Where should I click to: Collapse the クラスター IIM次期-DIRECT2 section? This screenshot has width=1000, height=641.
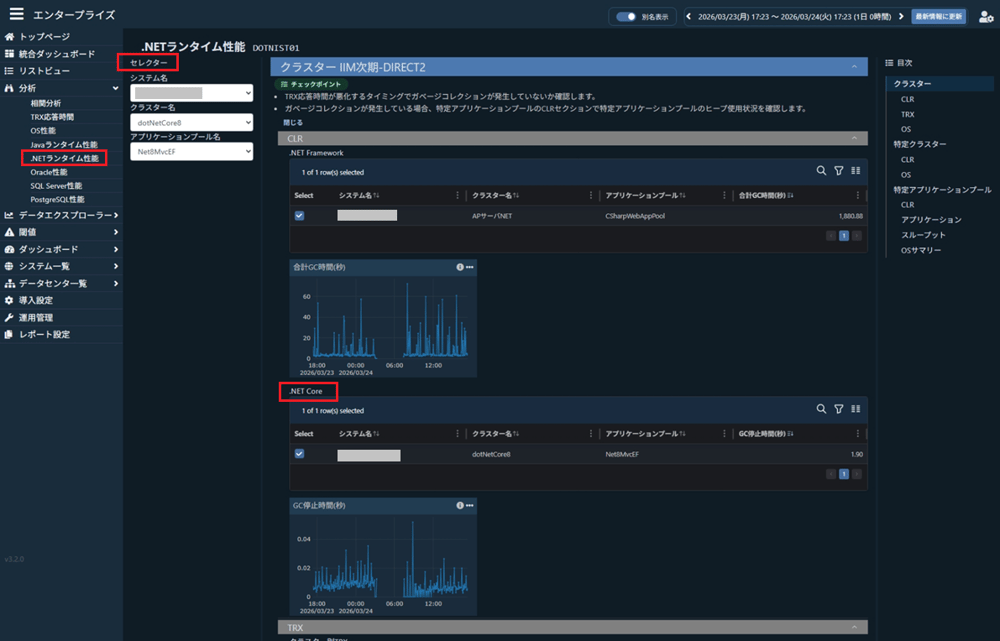(x=853, y=67)
